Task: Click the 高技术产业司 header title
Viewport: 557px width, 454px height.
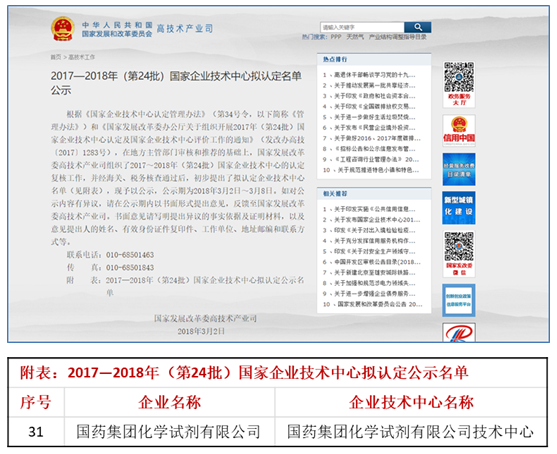Action: (x=185, y=28)
